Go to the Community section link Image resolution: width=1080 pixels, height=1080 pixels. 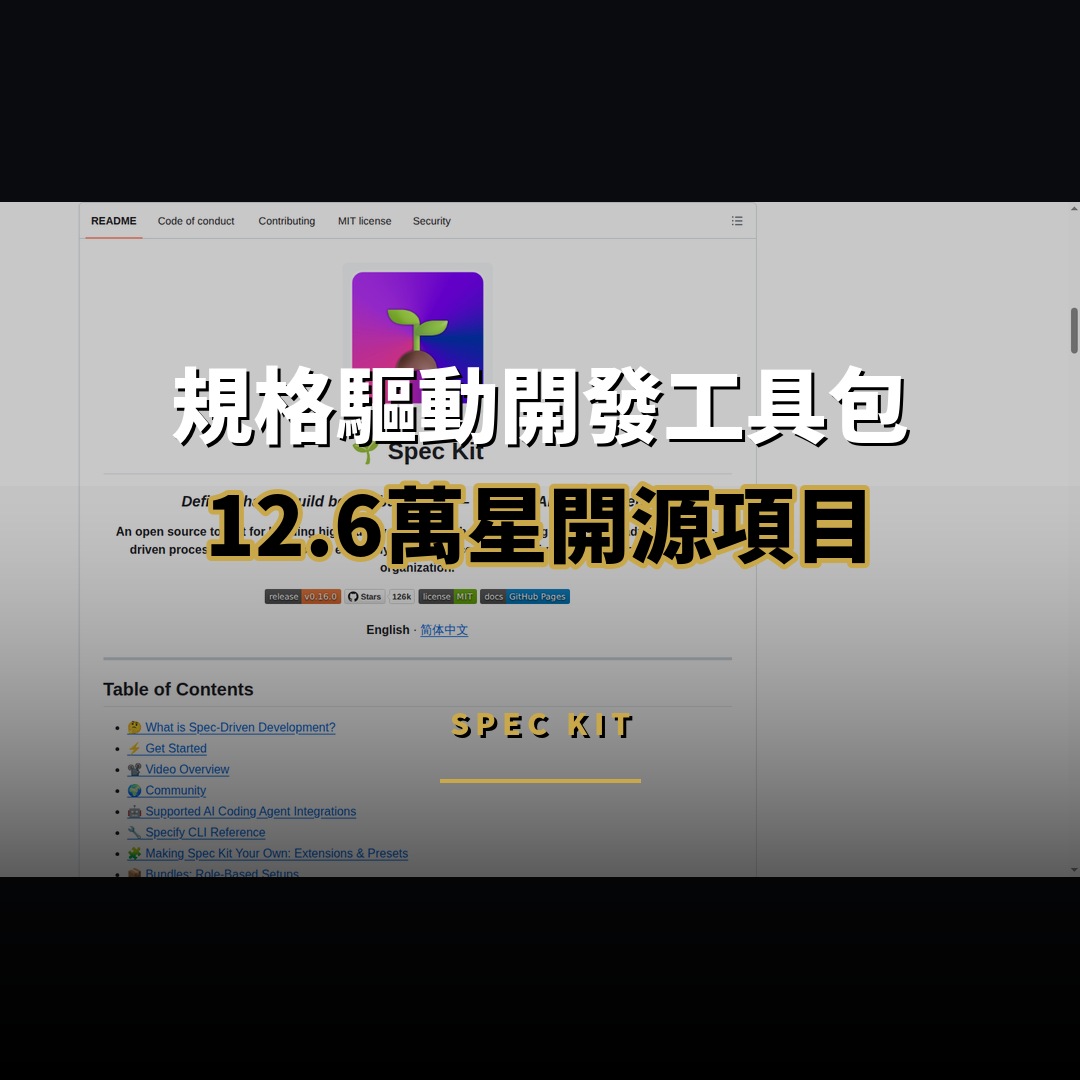click(167, 791)
